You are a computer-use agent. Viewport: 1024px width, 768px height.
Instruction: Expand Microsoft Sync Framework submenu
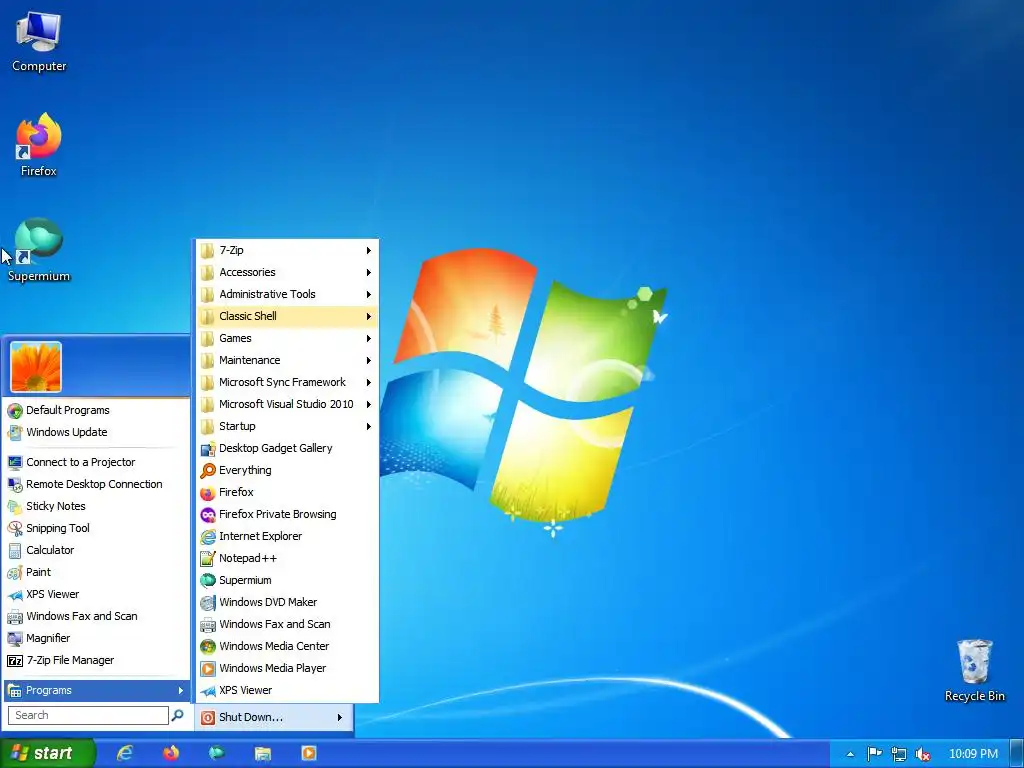tap(287, 382)
